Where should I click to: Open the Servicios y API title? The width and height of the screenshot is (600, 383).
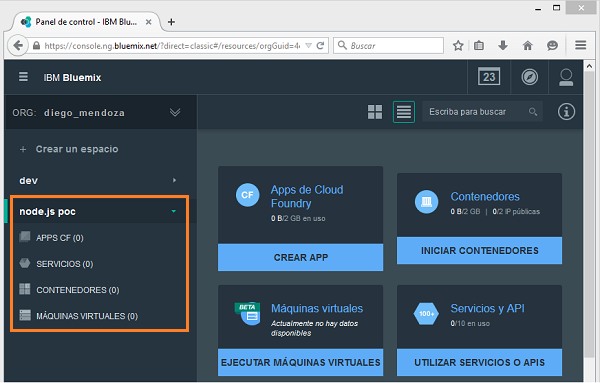pos(487,308)
